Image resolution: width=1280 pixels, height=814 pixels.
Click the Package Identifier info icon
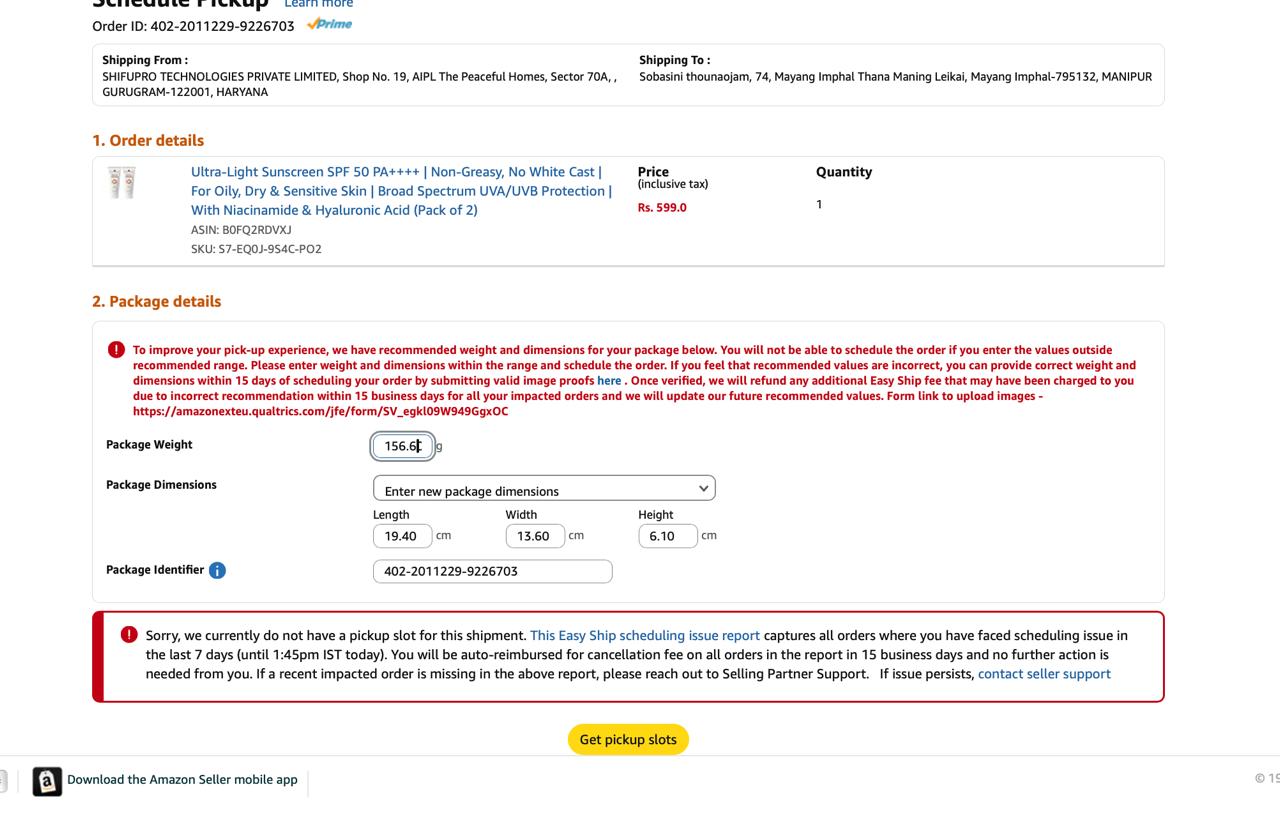point(217,570)
